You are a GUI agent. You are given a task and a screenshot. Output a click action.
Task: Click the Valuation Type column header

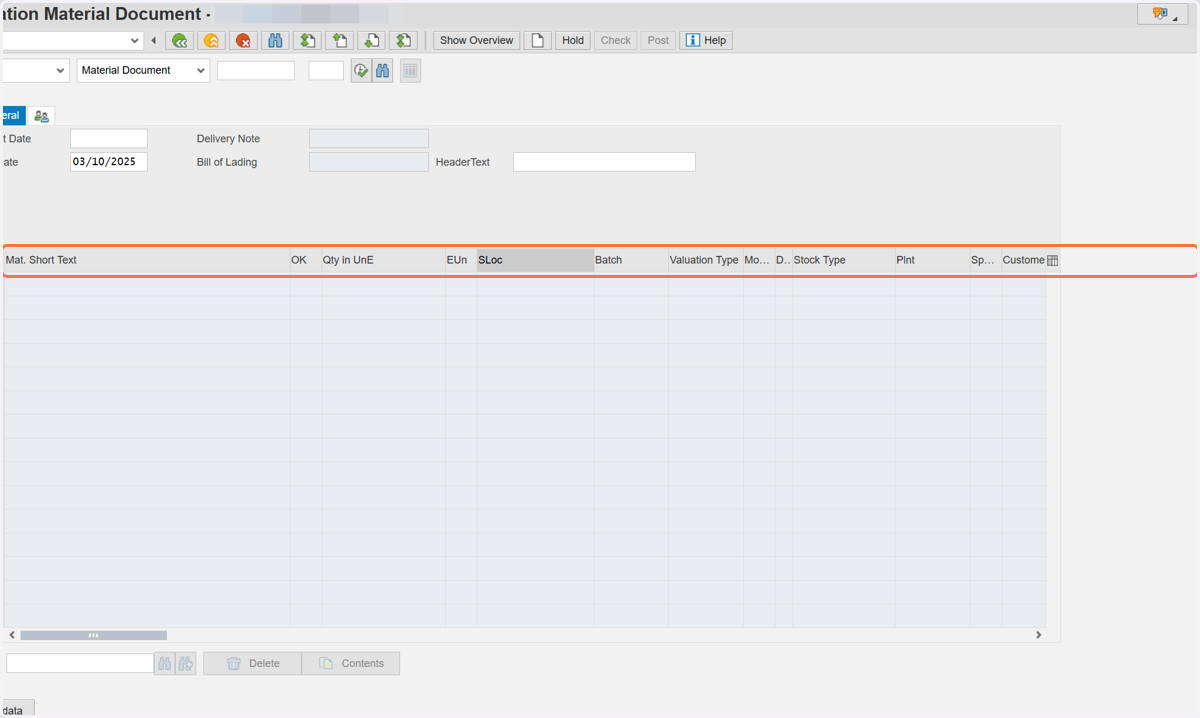pyautogui.click(x=705, y=260)
